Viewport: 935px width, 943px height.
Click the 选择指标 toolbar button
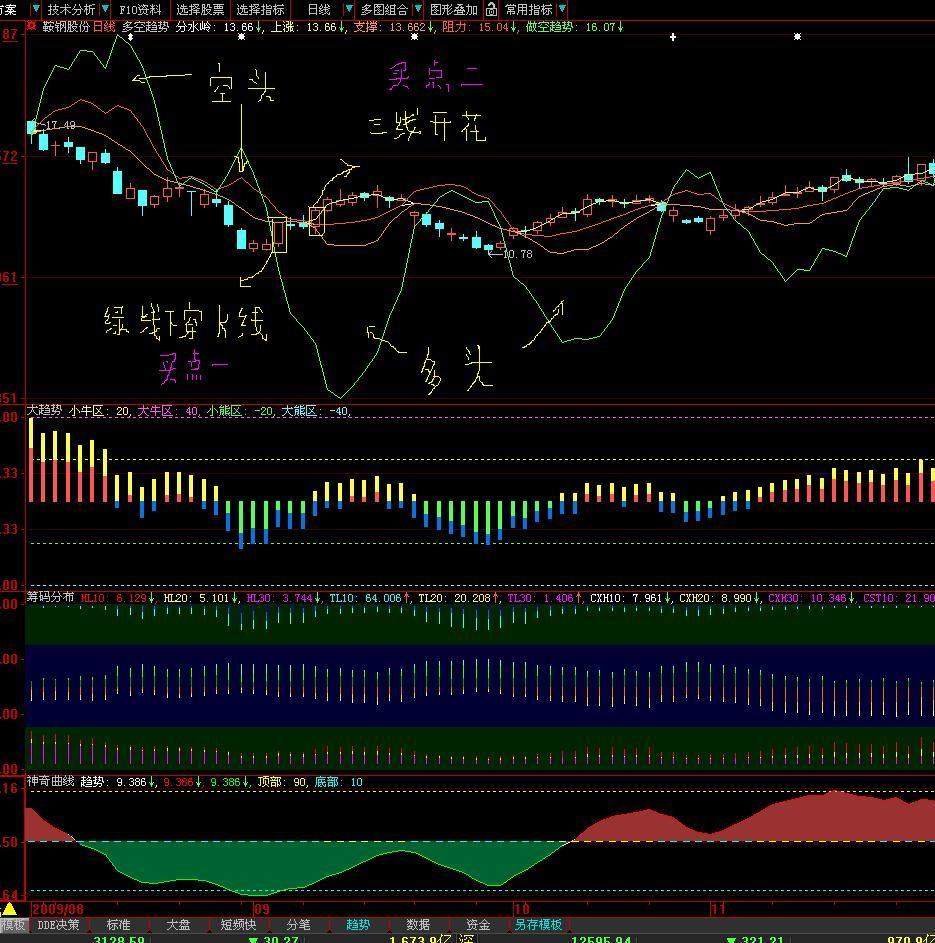[x=260, y=10]
